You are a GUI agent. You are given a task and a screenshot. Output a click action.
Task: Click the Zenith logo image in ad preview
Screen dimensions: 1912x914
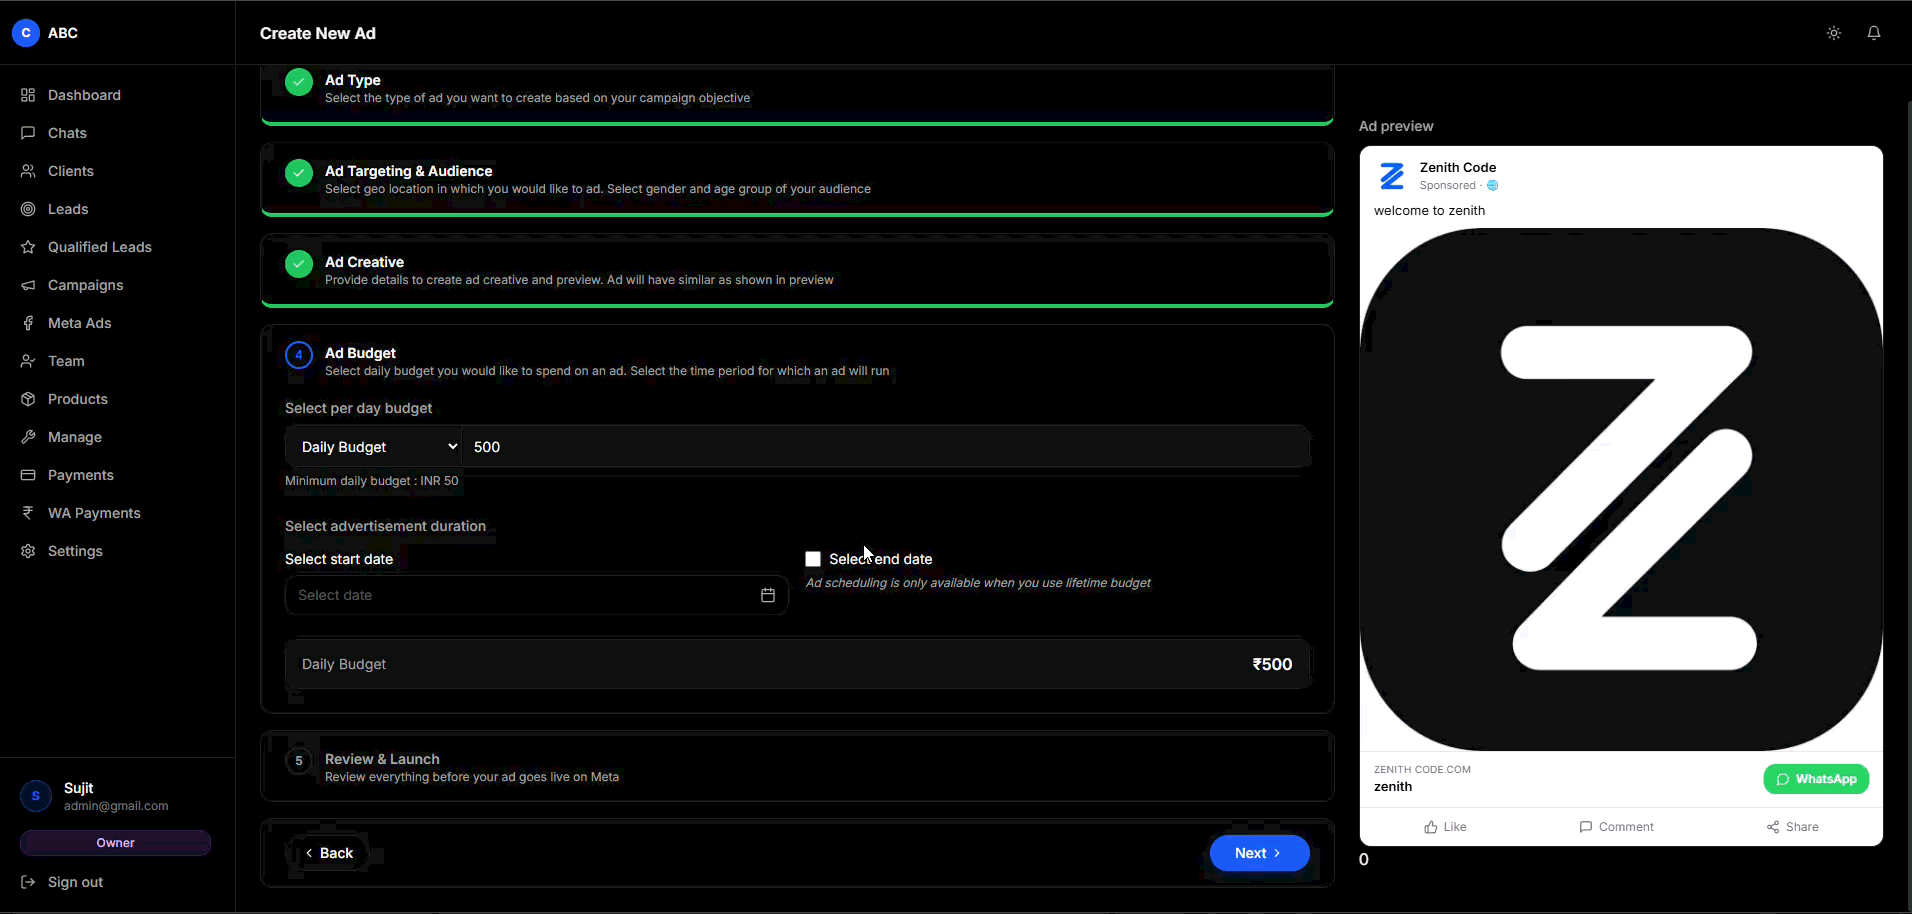click(1621, 489)
